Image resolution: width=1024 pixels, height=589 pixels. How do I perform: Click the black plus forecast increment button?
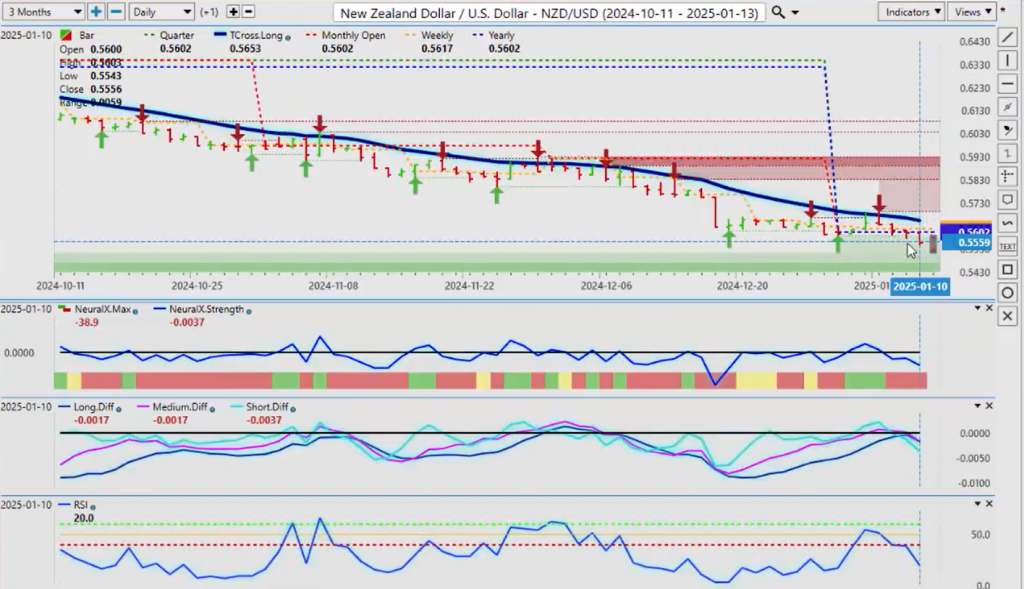coord(233,12)
